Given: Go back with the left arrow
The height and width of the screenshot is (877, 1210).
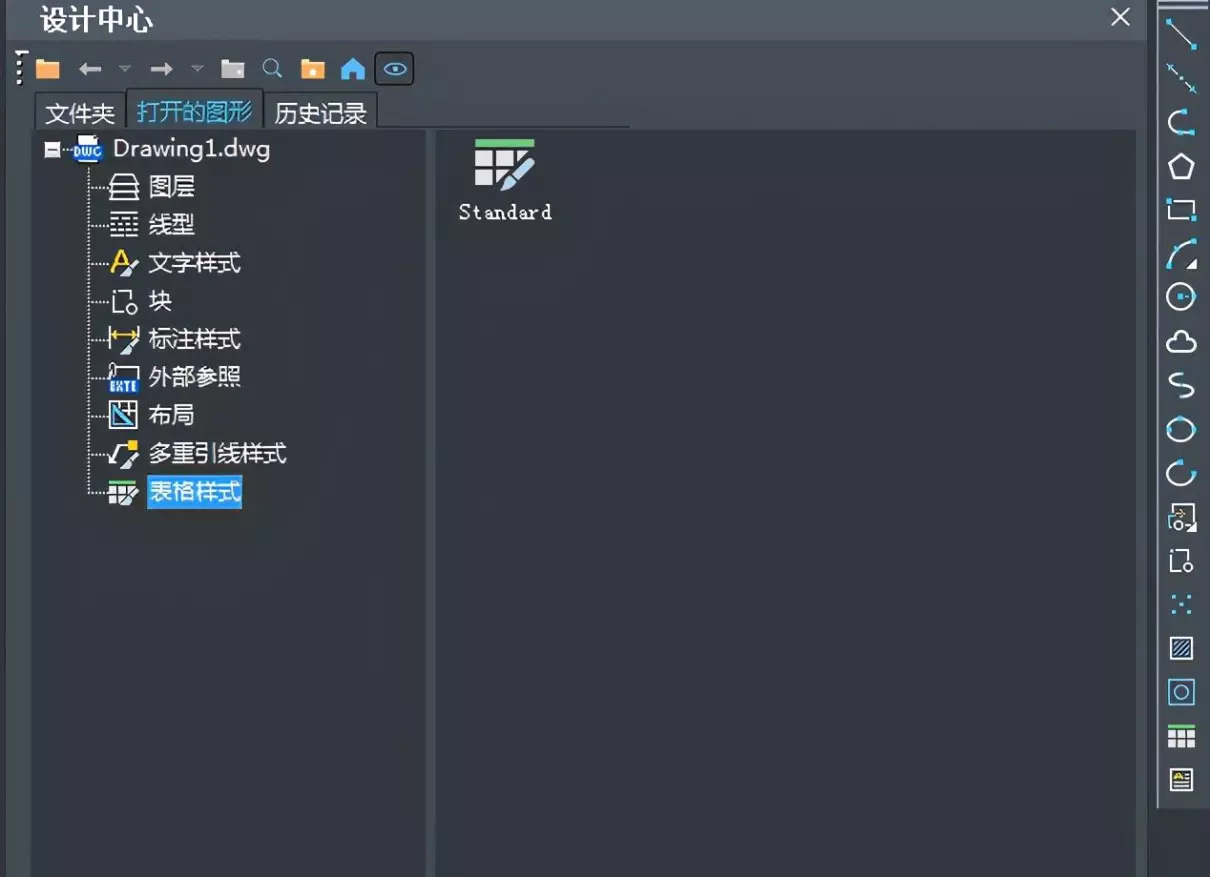Looking at the screenshot, I should 90,69.
